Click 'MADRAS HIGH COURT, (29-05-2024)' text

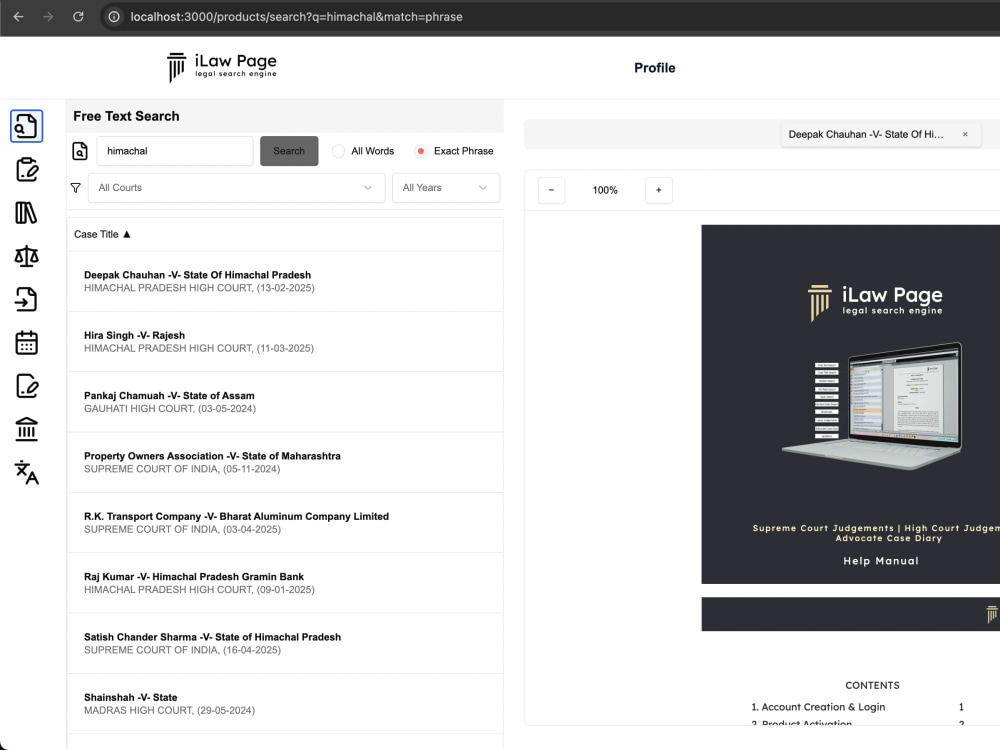pyautogui.click(x=169, y=710)
